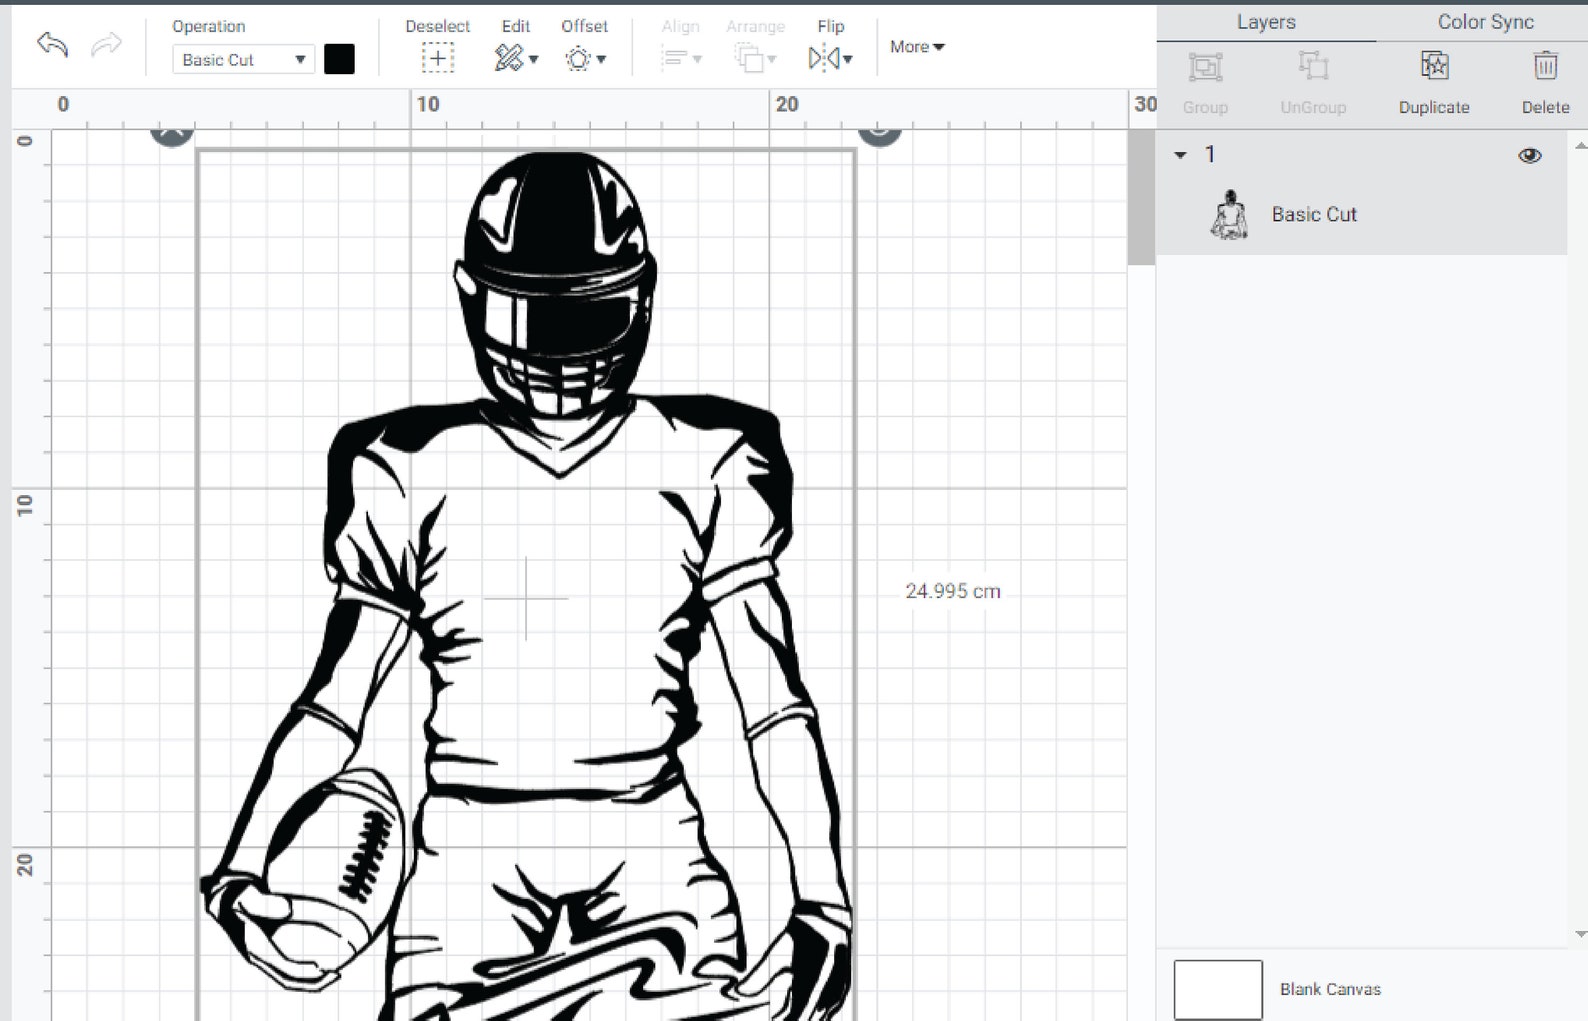Duplicate the selected layer
Viewport: 1588px width, 1021px height.
1434,82
